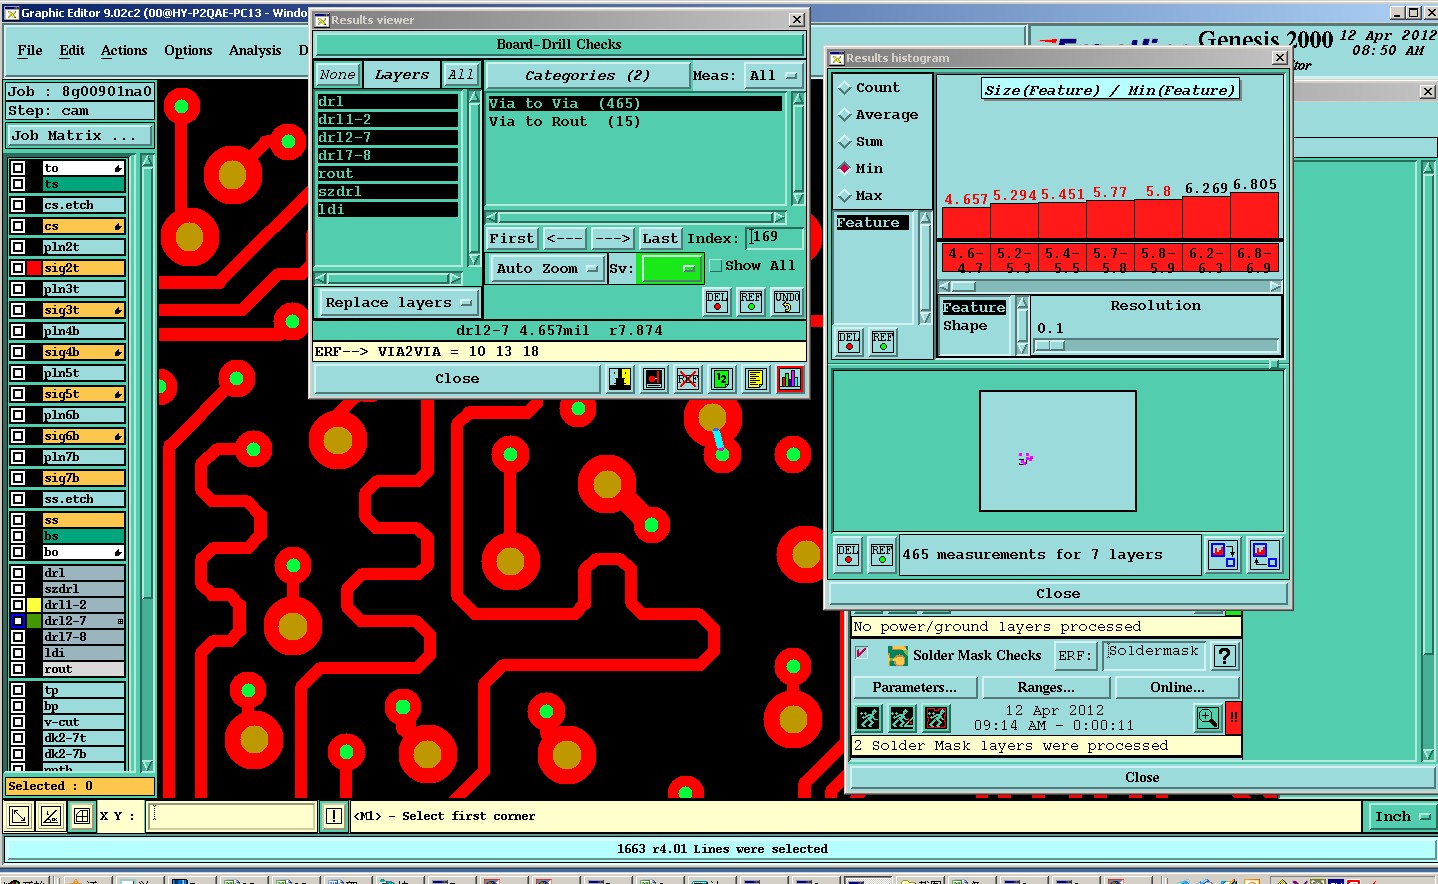This screenshot has height=884, width=1438.
Task: Click the next arrow ---> button
Action: [612, 238]
